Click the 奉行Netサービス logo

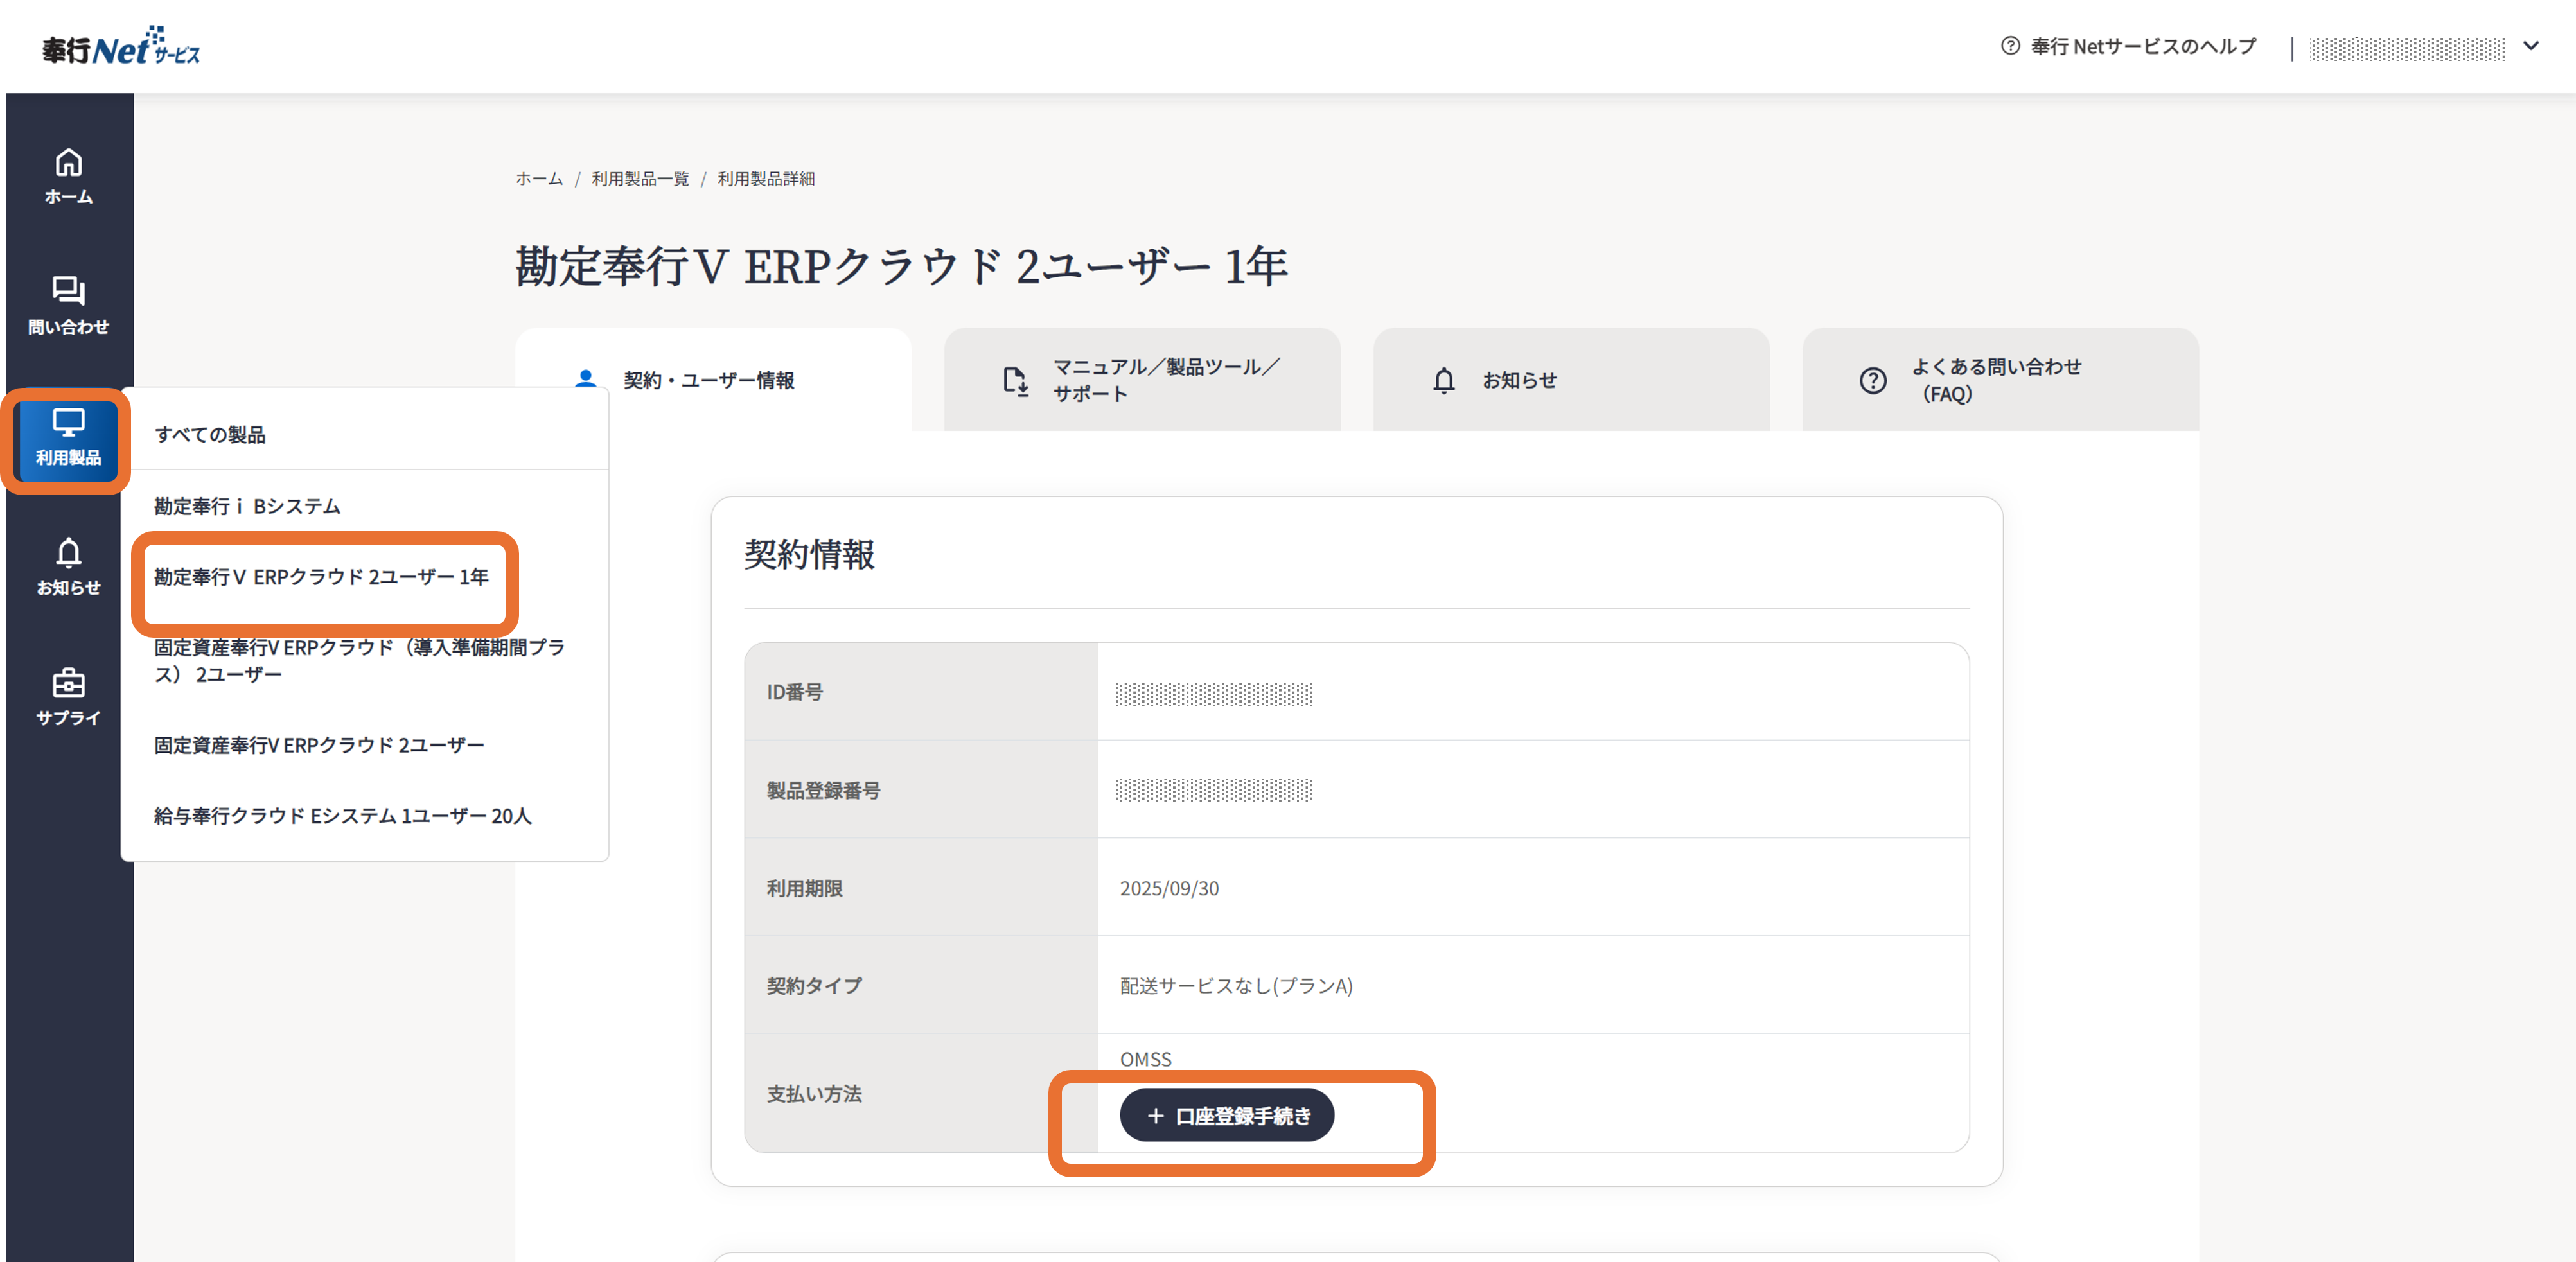pyautogui.click(x=121, y=46)
